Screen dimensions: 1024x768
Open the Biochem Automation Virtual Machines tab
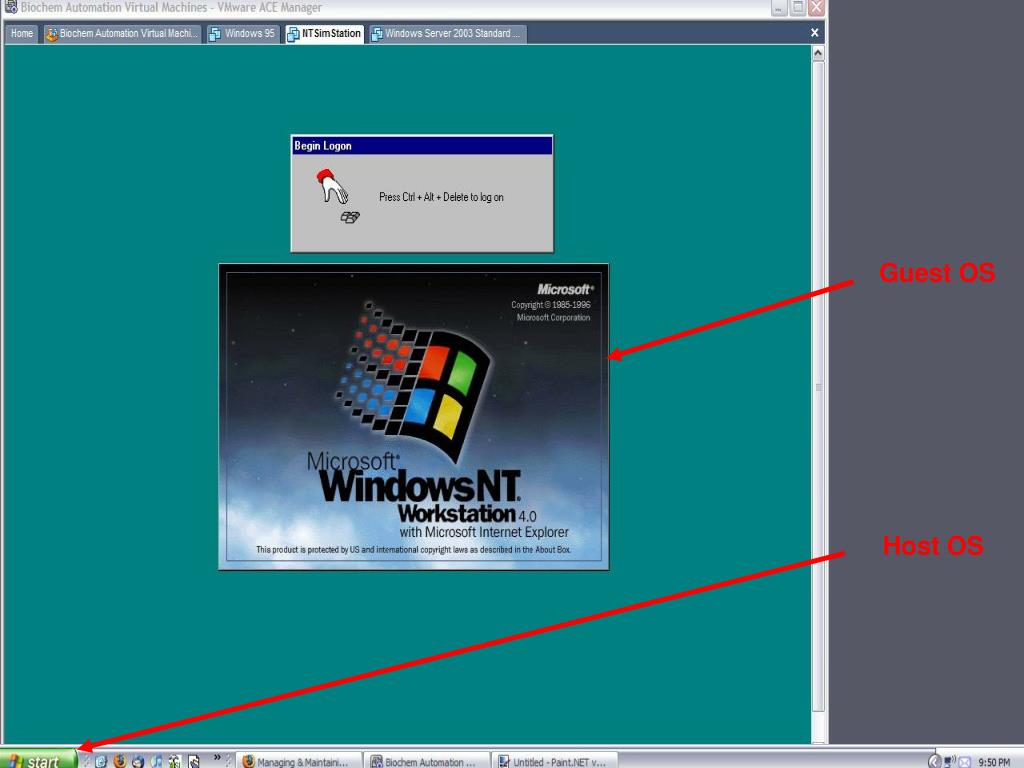click(122, 34)
